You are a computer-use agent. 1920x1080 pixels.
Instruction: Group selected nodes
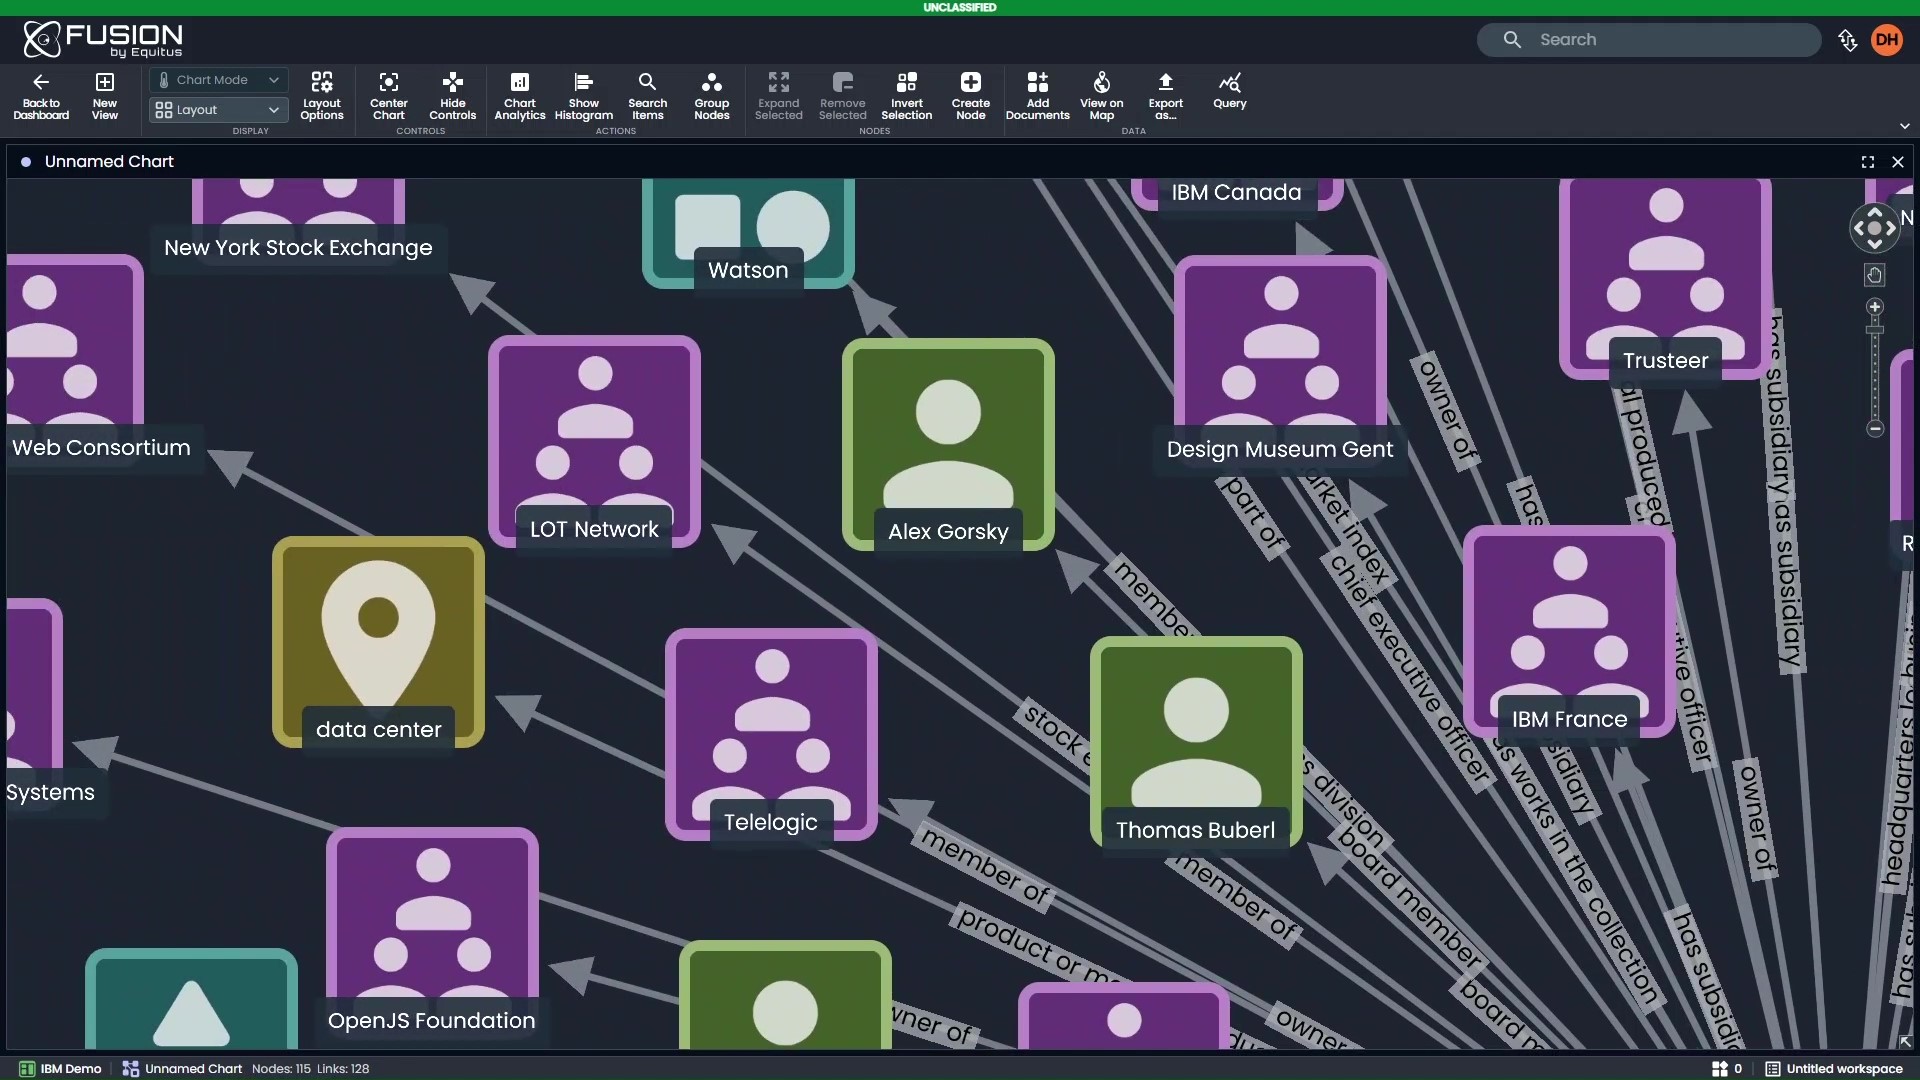pos(712,96)
